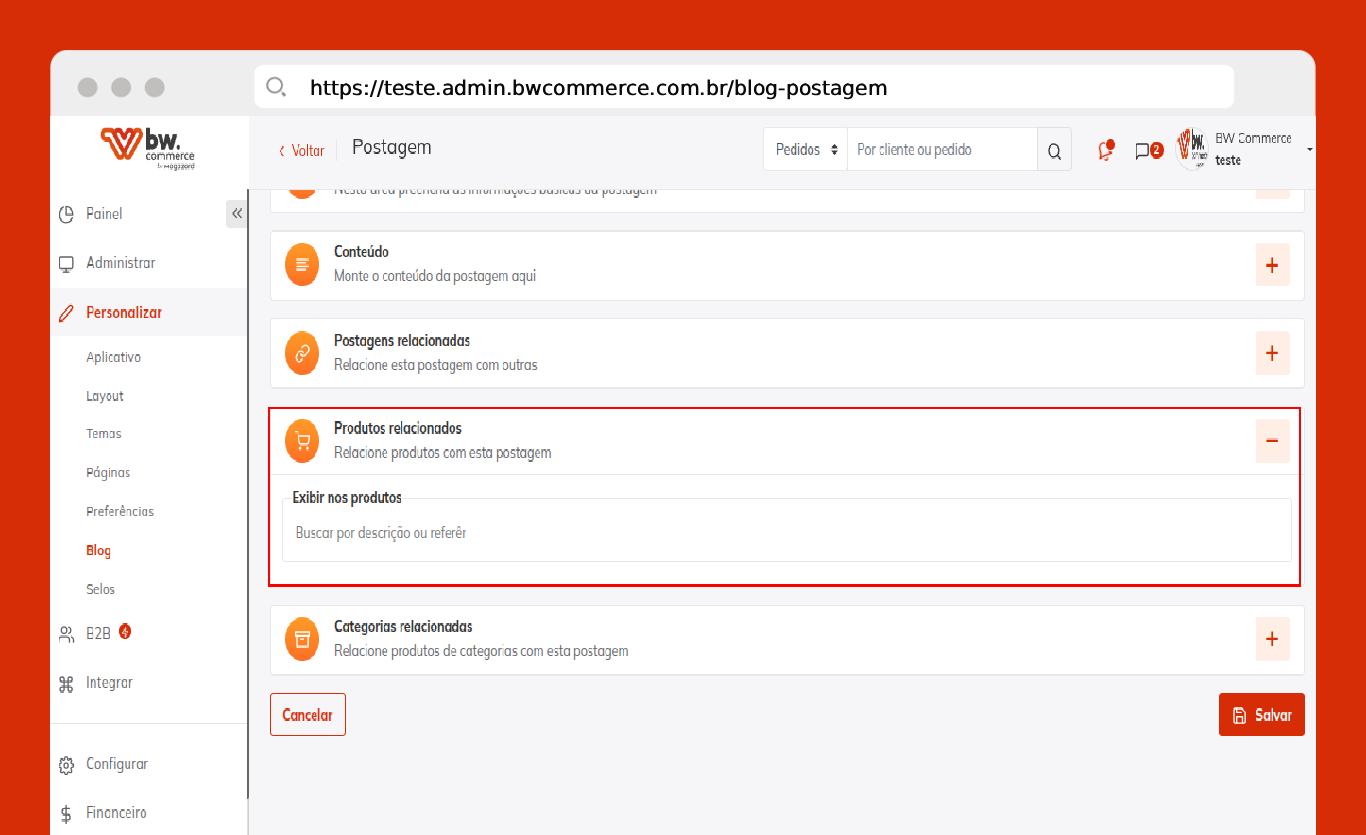Screen dimensions: 1366x835
Task: Open the Layout submenu item
Action: click(x=105, y=396)
